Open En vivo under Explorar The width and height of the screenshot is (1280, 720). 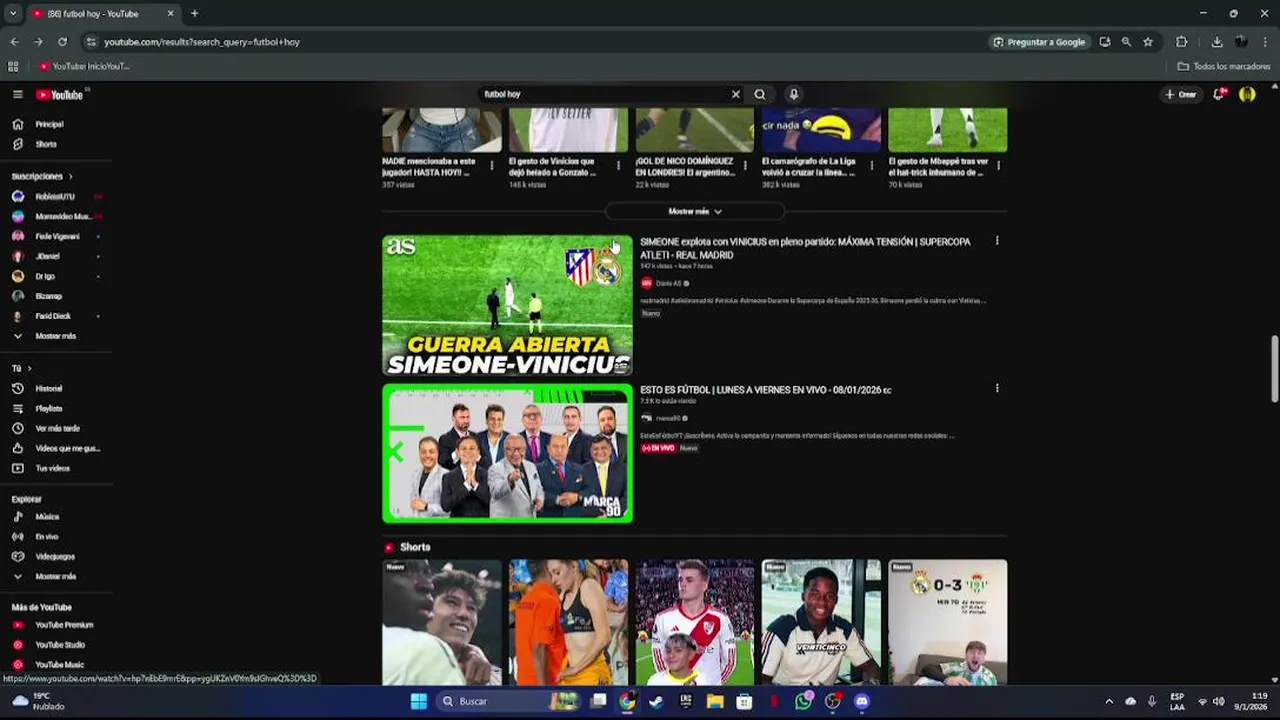[x=47, y=536]
